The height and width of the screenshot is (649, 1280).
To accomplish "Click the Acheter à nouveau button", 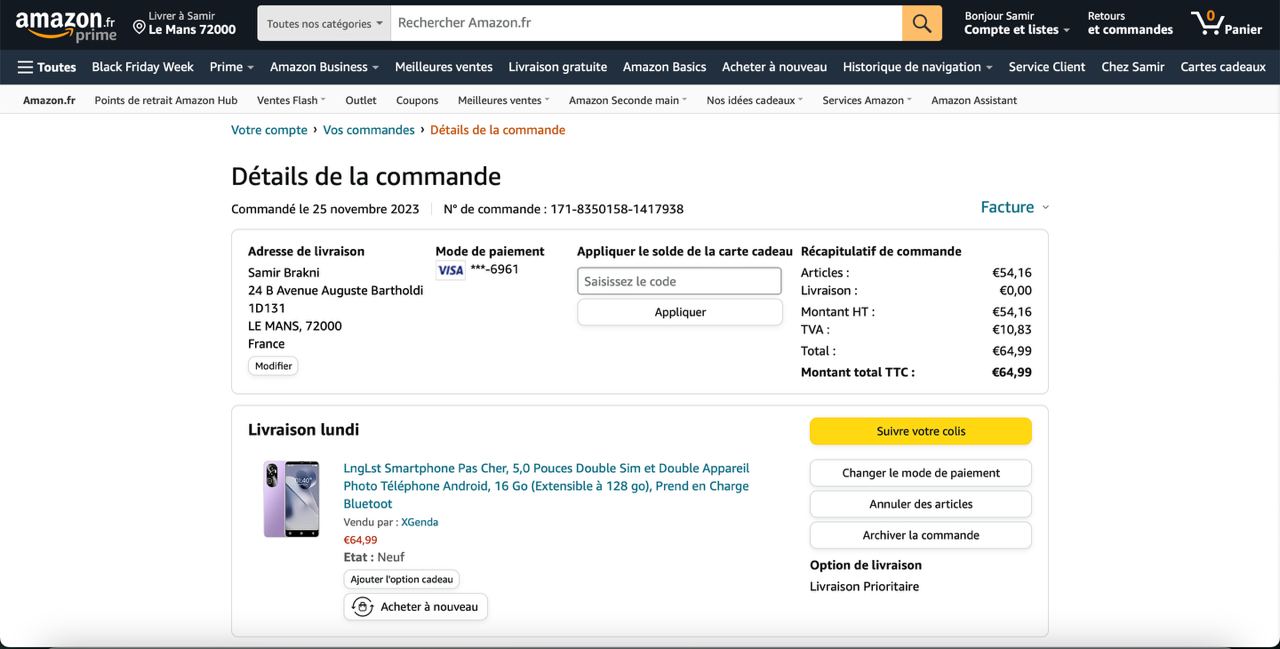I will point(415,607).
